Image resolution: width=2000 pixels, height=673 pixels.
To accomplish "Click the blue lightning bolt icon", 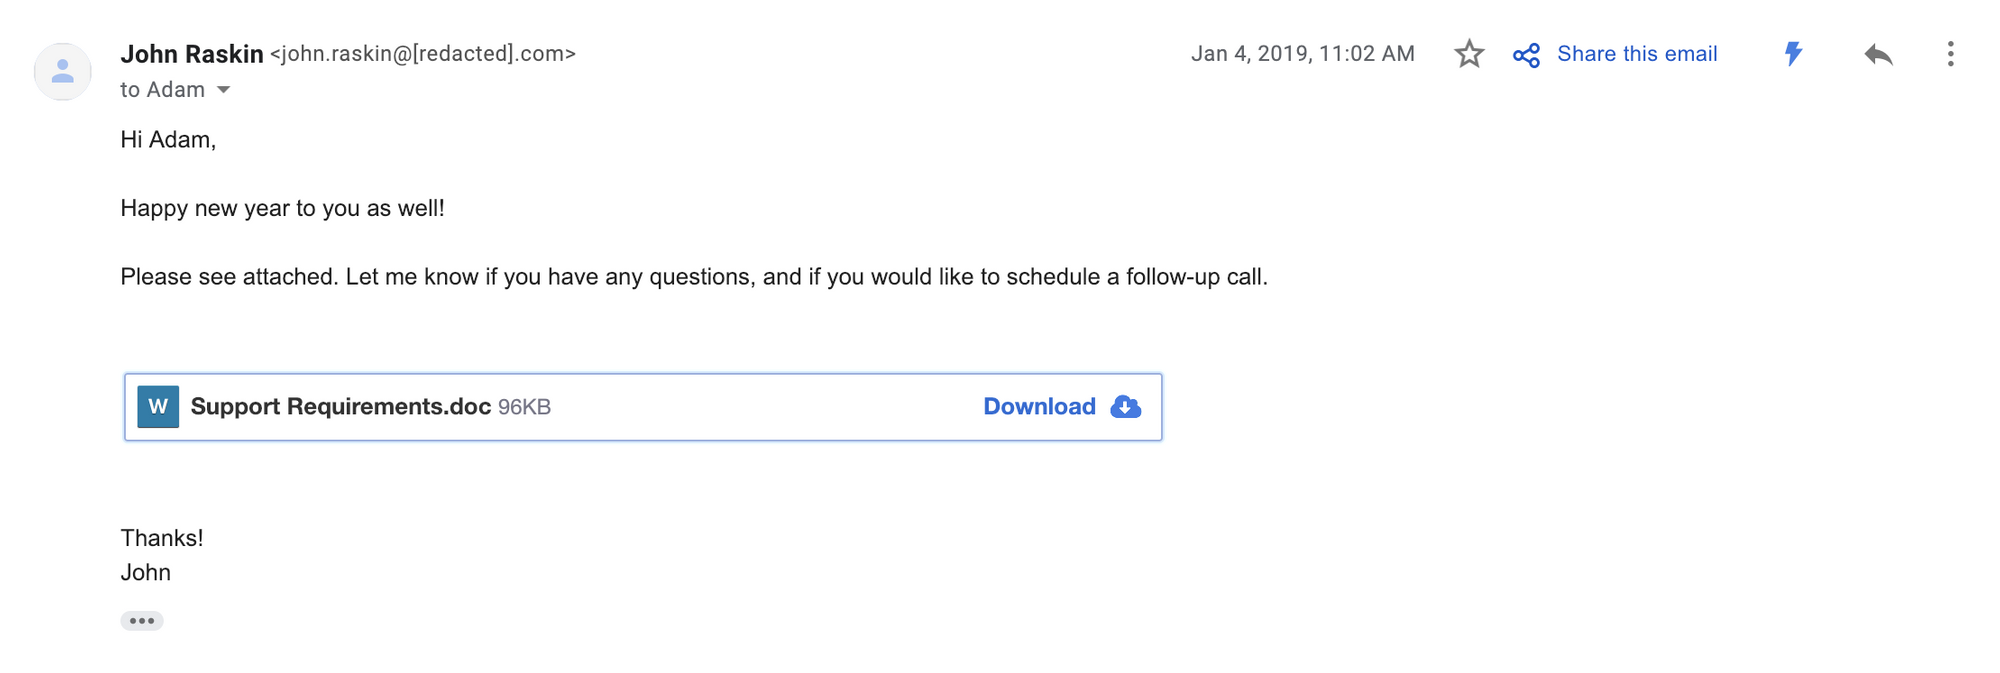I will (1794, 54).
